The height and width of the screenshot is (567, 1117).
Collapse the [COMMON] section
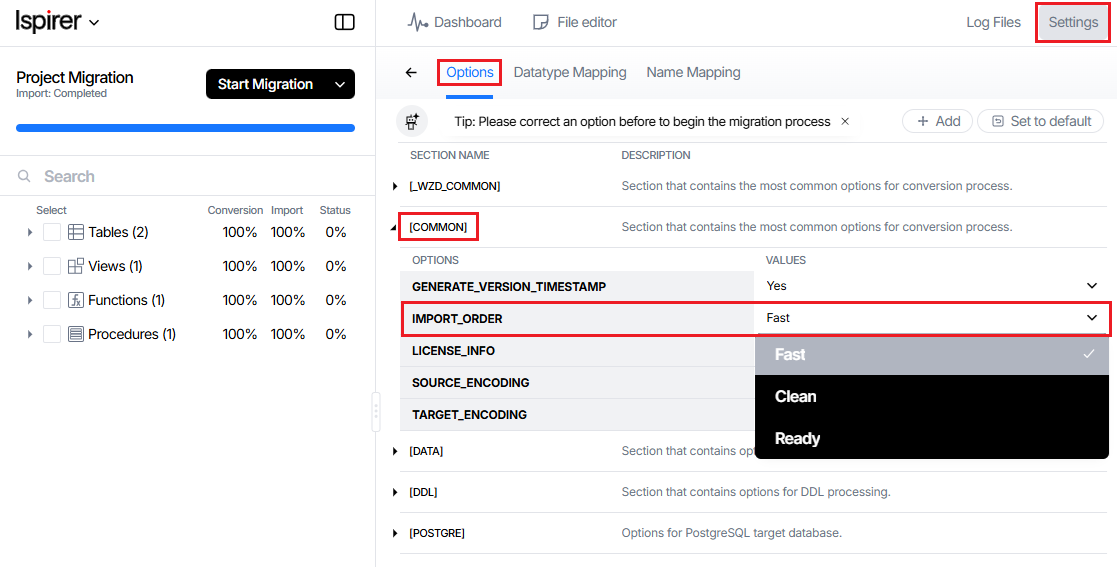click(395, 228)
